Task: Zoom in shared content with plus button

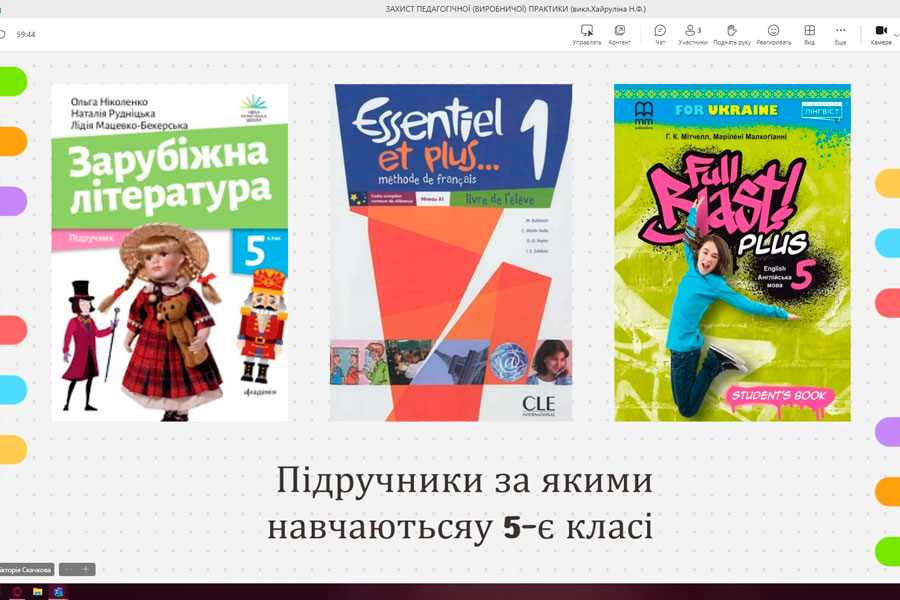Action: (87, 569)
